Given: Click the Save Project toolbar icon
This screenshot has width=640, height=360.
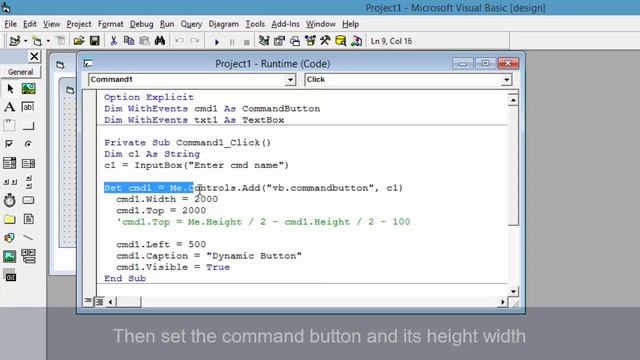Looking at the screenshot, I should [x=95, y=41].
